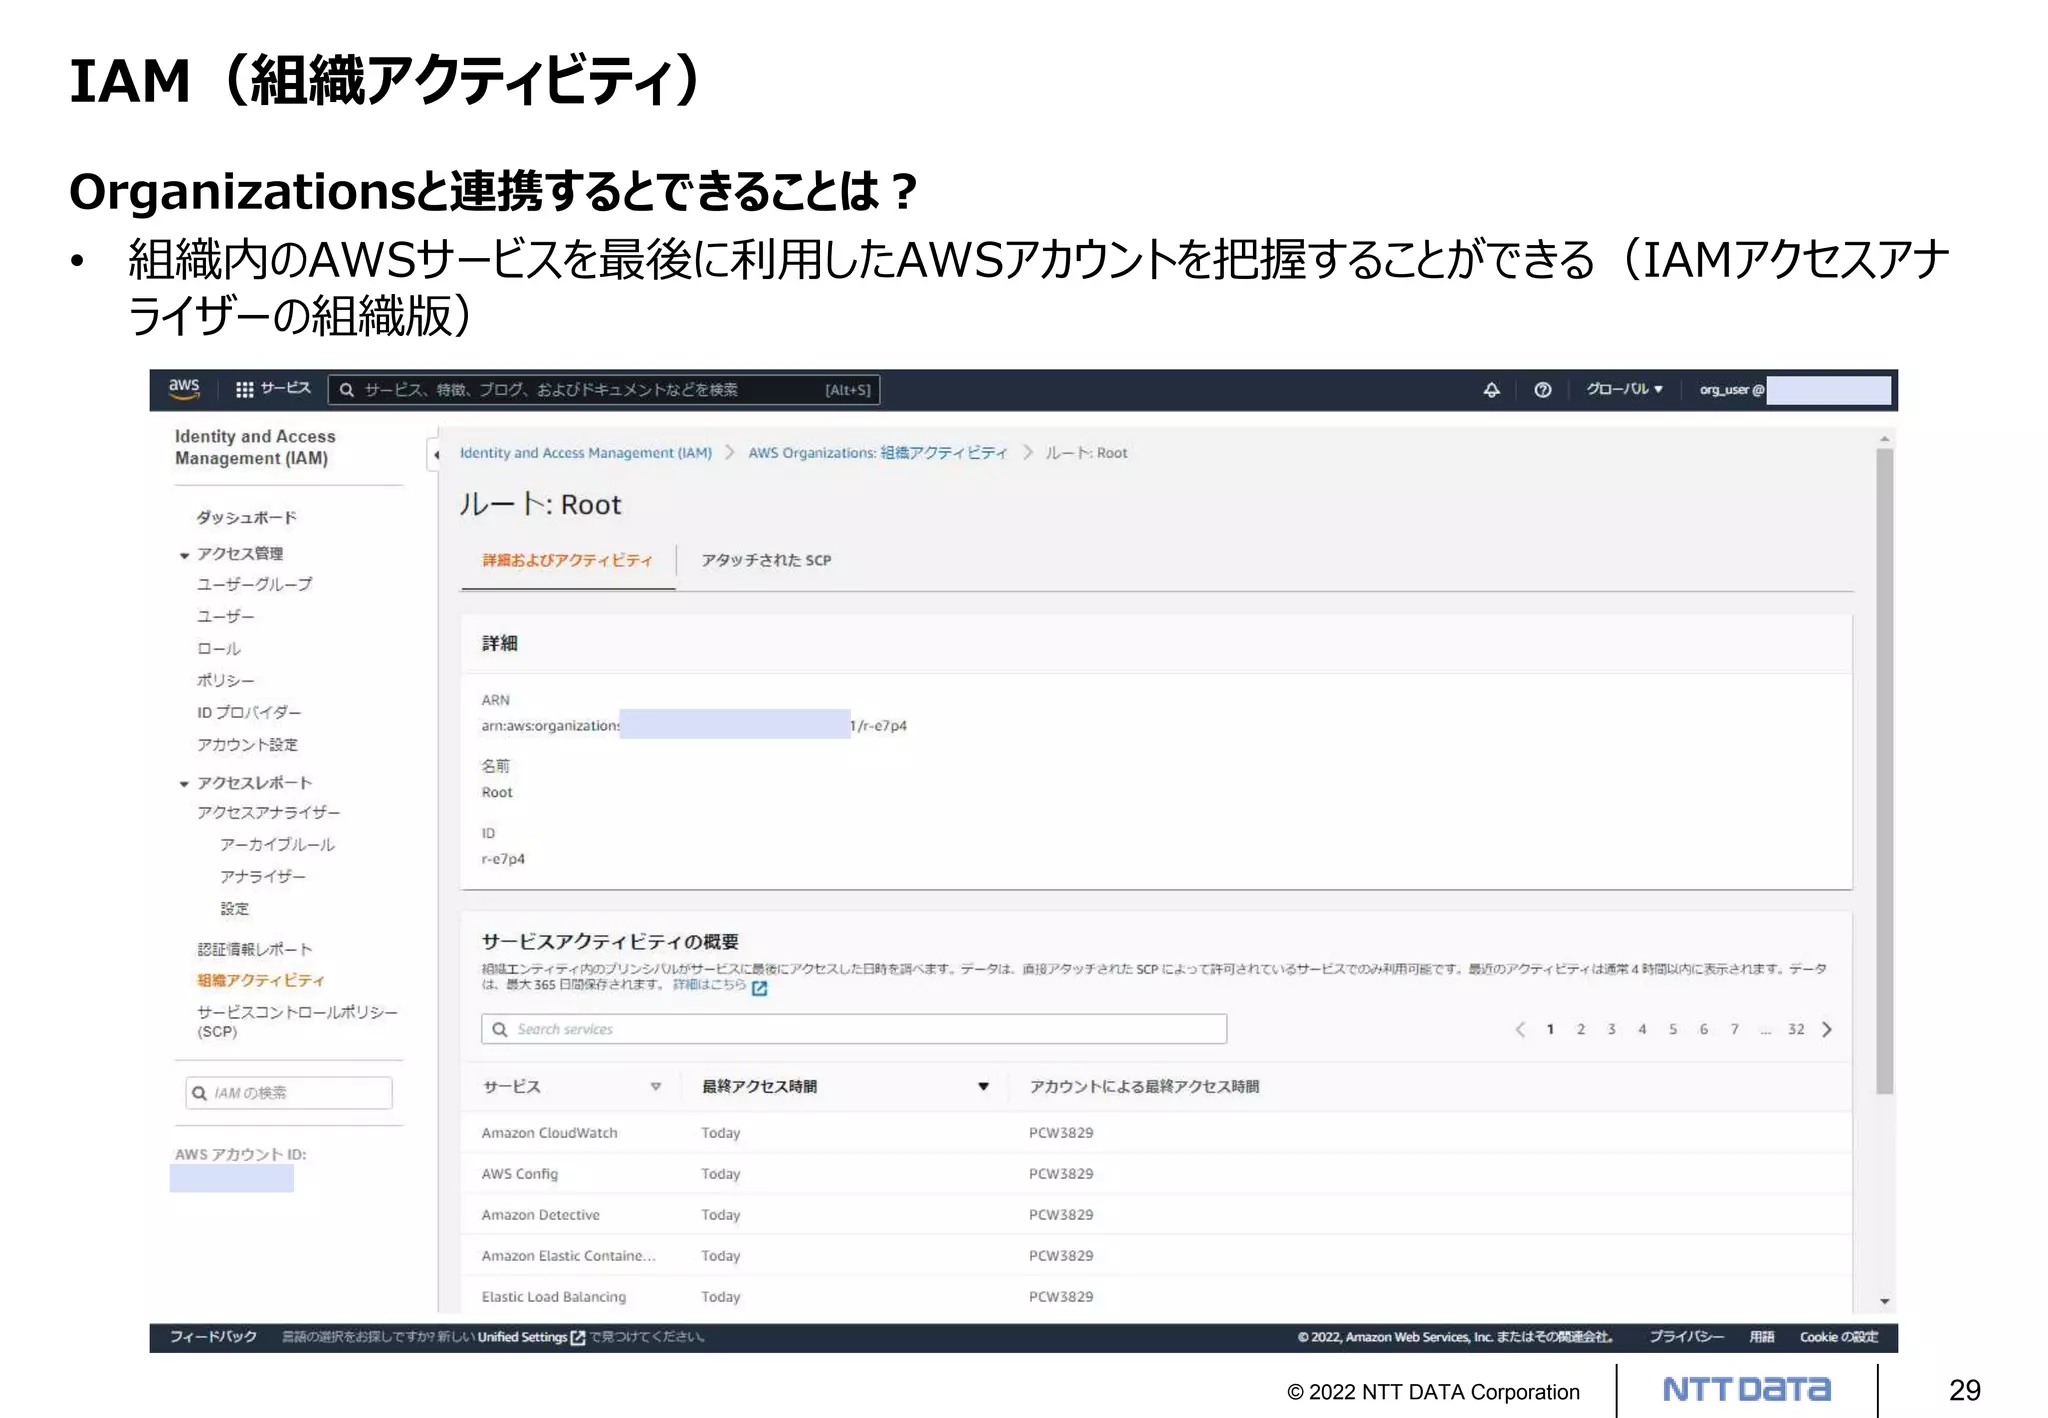This screenshot has width=2048, height=1418.
Task: Focus the IAM の検索 field
Action: (x=289, y=1093)
